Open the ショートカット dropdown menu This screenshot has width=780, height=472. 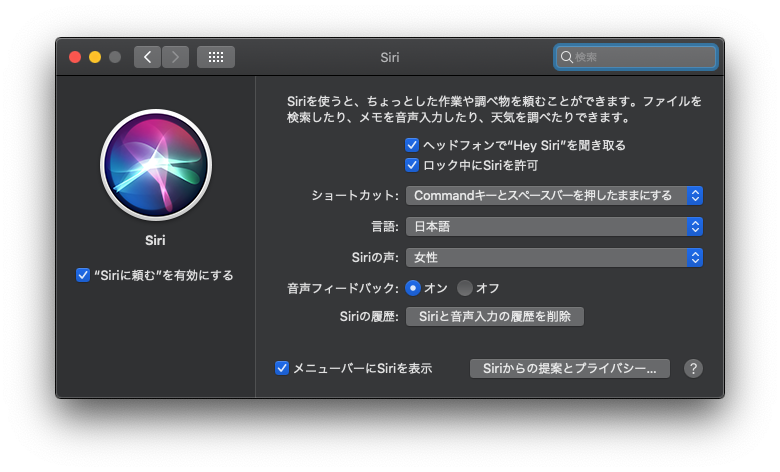click(554, 195)
